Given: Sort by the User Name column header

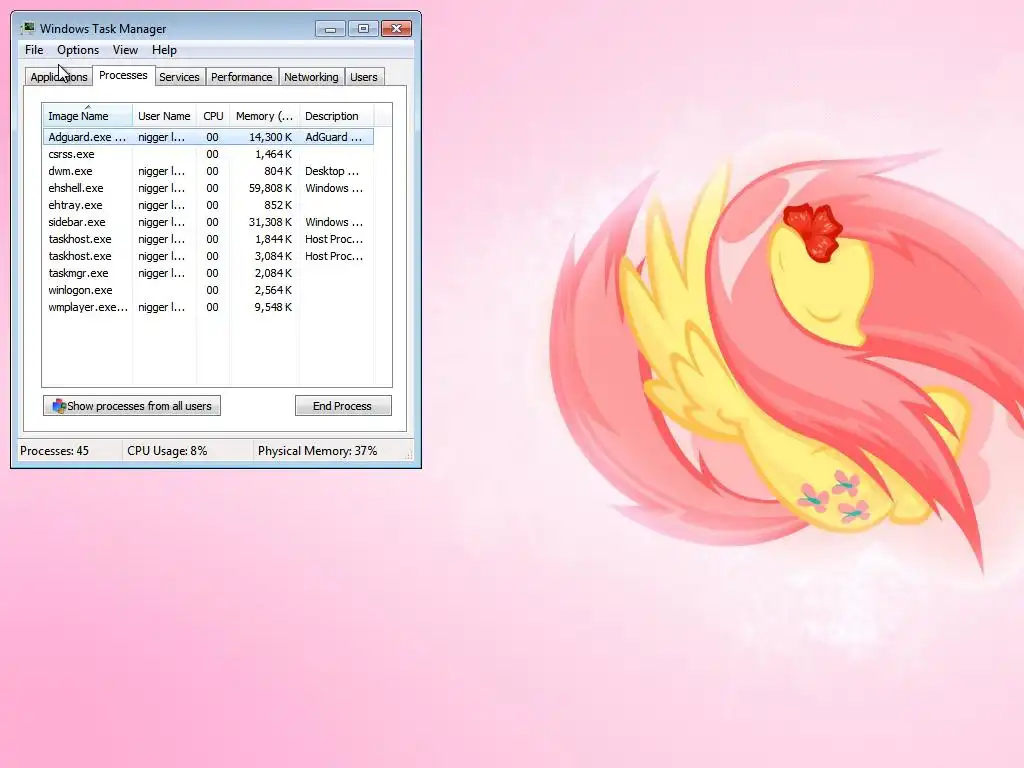Looking at the screenshot, I should 164,116.
